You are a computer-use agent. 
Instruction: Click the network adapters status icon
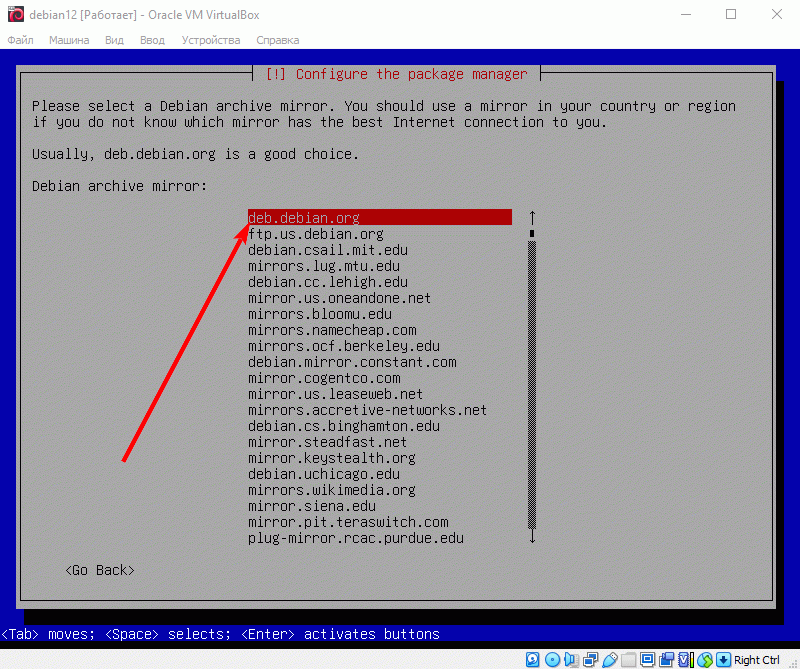click(x=590, y=660)
